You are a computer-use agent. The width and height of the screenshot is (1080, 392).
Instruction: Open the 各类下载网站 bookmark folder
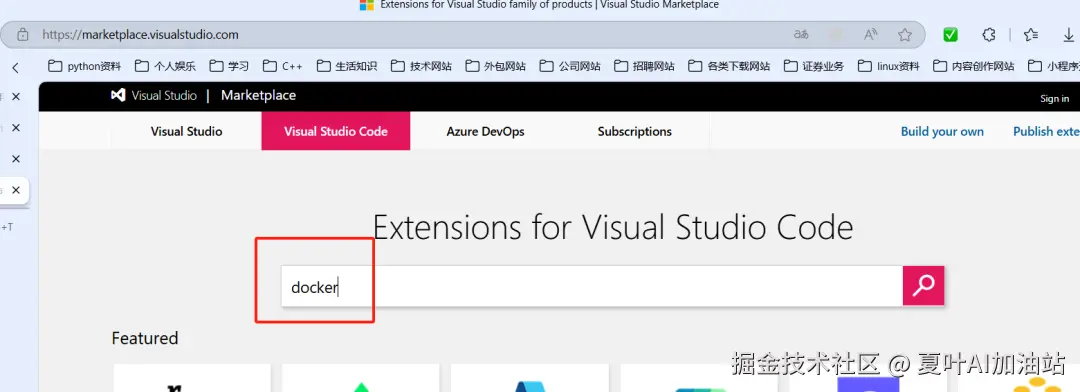(x=729, y=66)
